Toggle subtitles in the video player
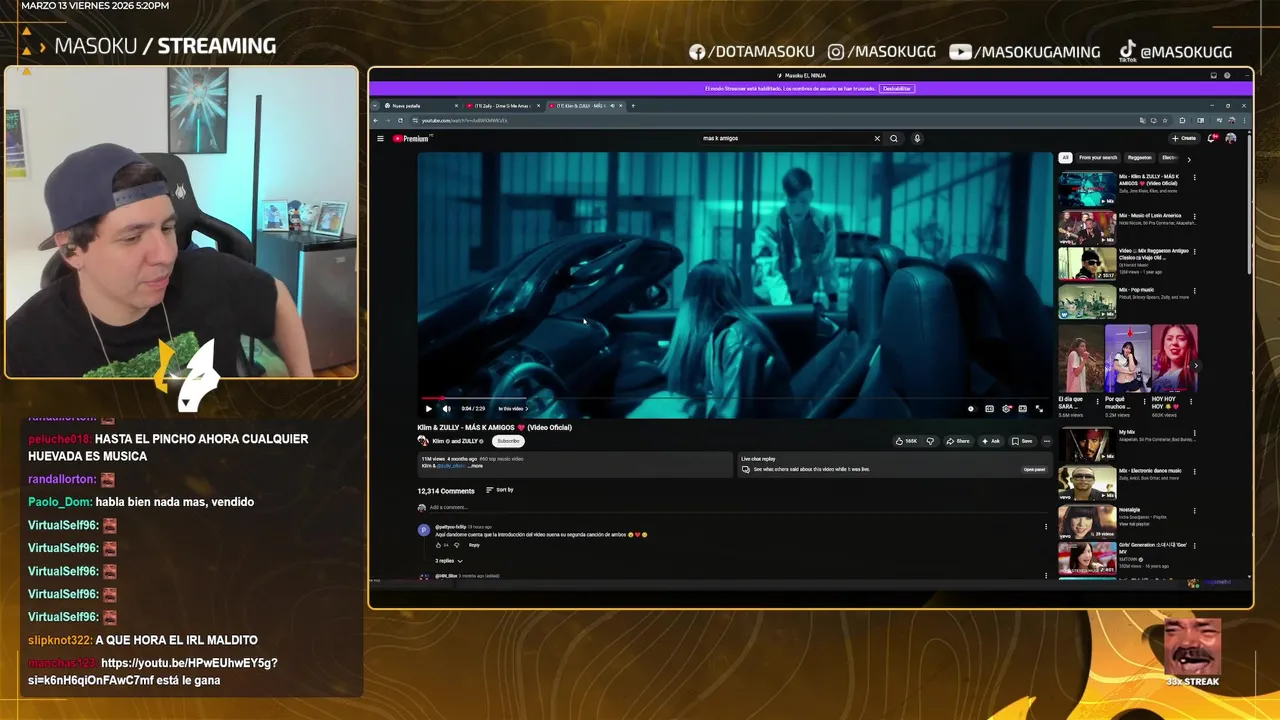This screenshot has width=1280, height=720. click(x=989, y=408)
